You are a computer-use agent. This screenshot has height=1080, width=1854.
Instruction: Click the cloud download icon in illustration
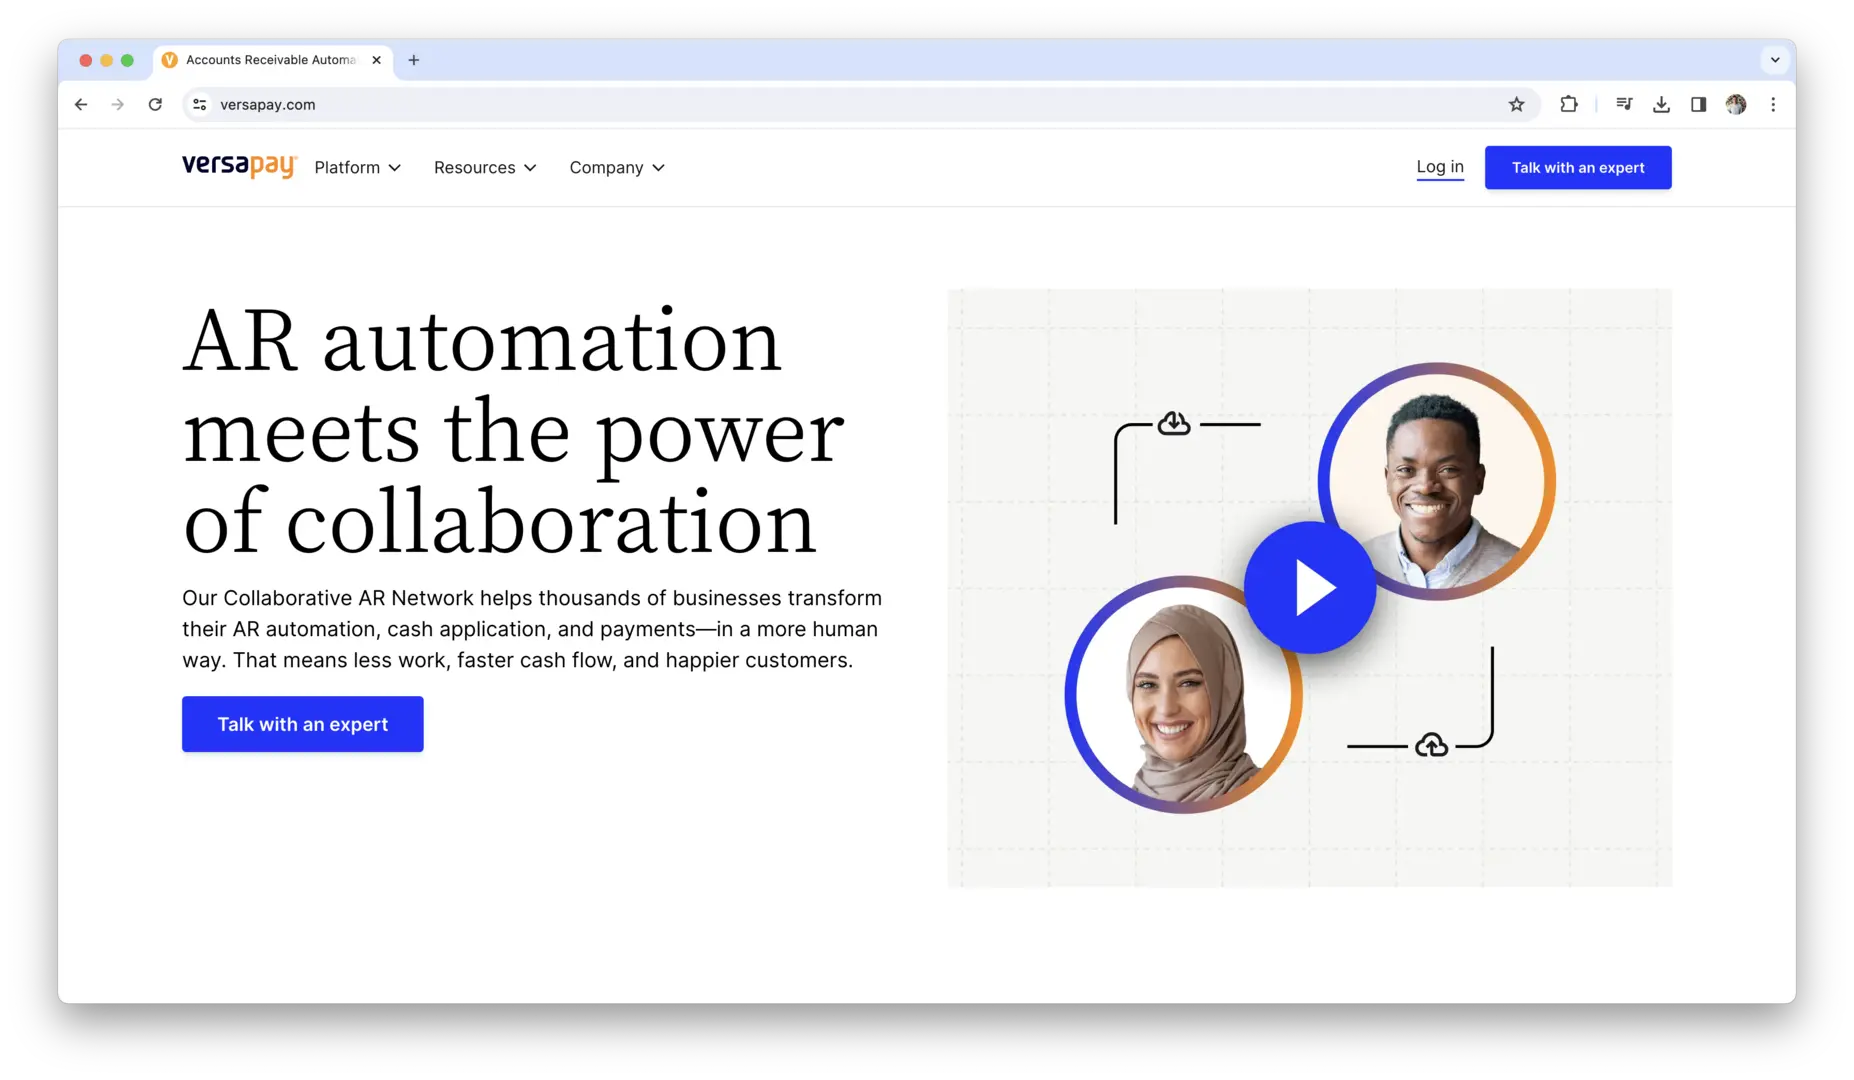1174,424
